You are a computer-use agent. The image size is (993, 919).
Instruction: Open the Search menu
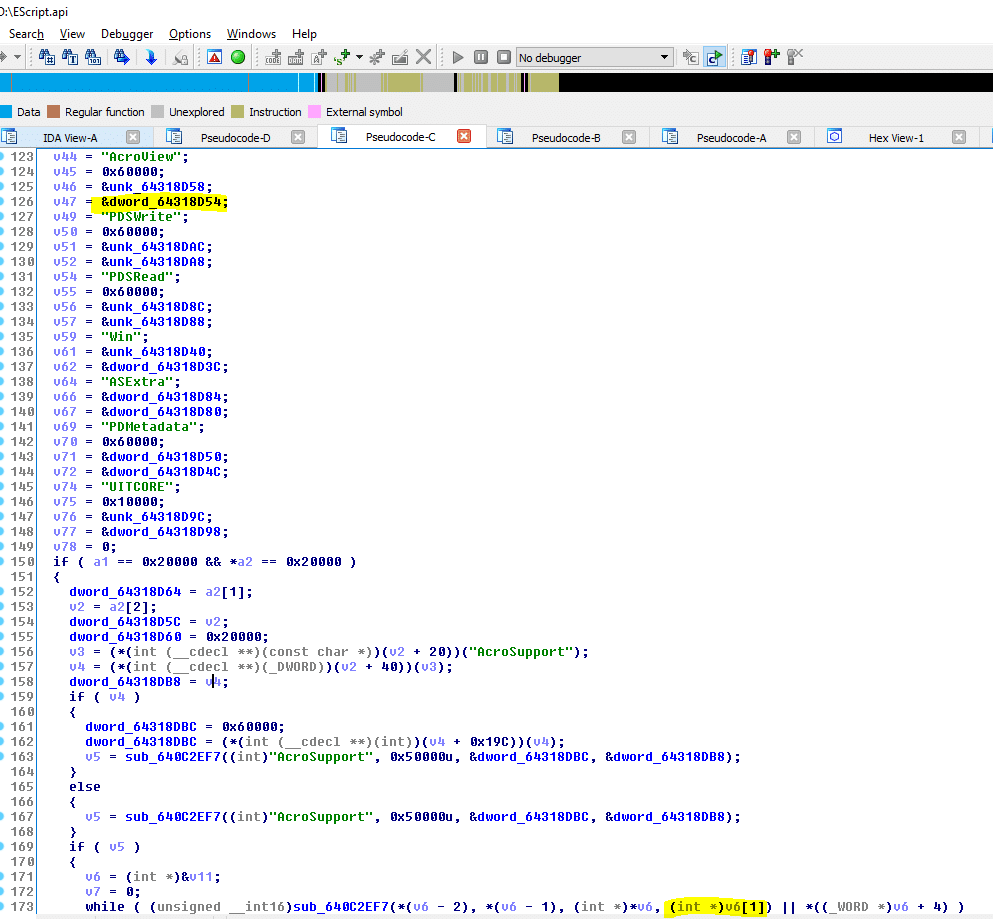(x=26, y=34)
